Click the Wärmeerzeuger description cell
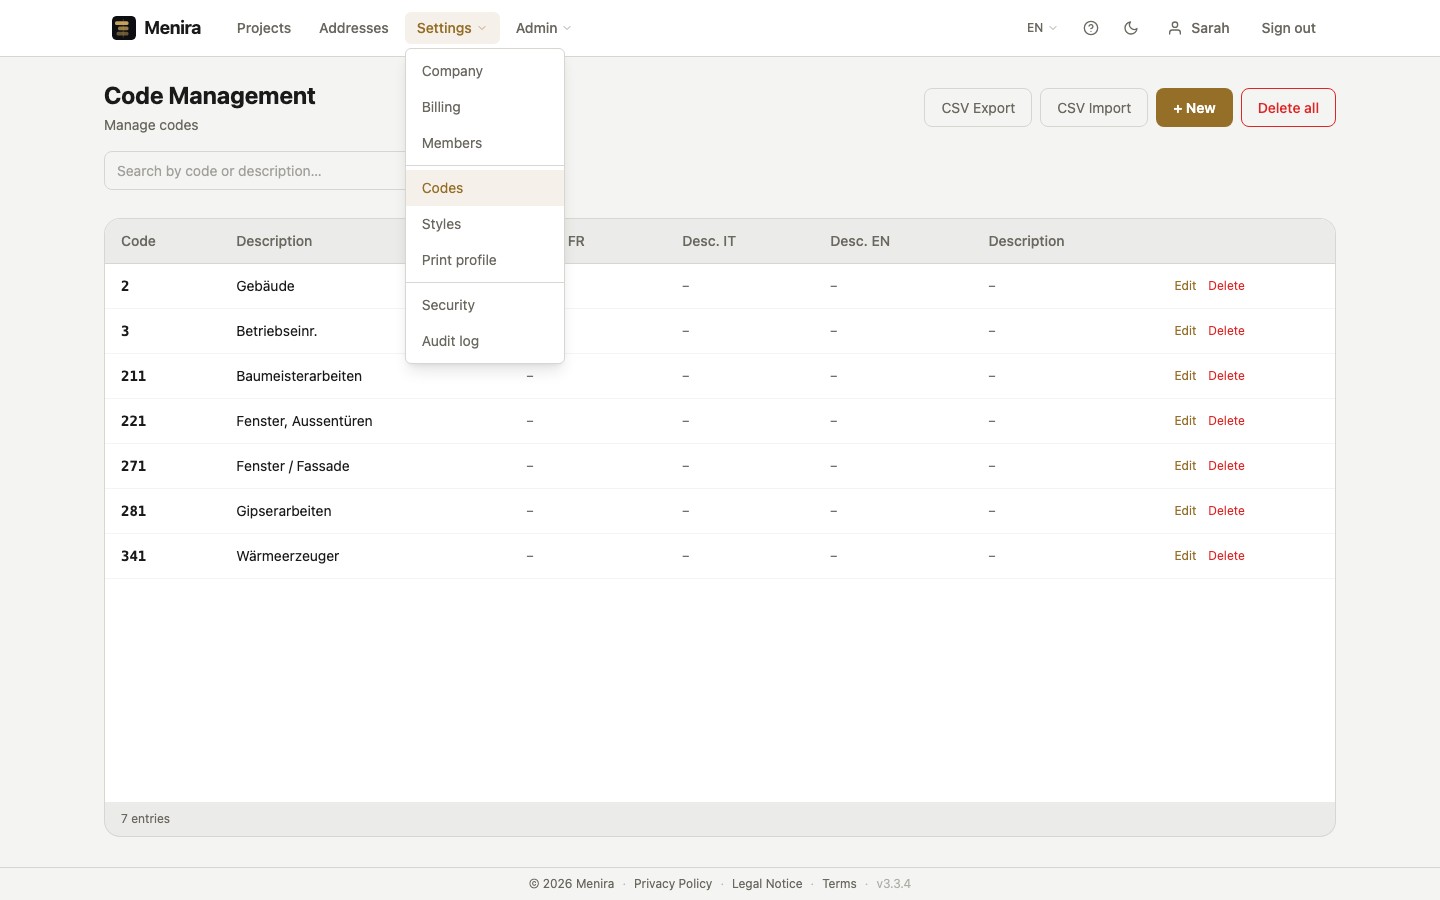This screenshot has width=1440, height=900. tap(288, 556)
